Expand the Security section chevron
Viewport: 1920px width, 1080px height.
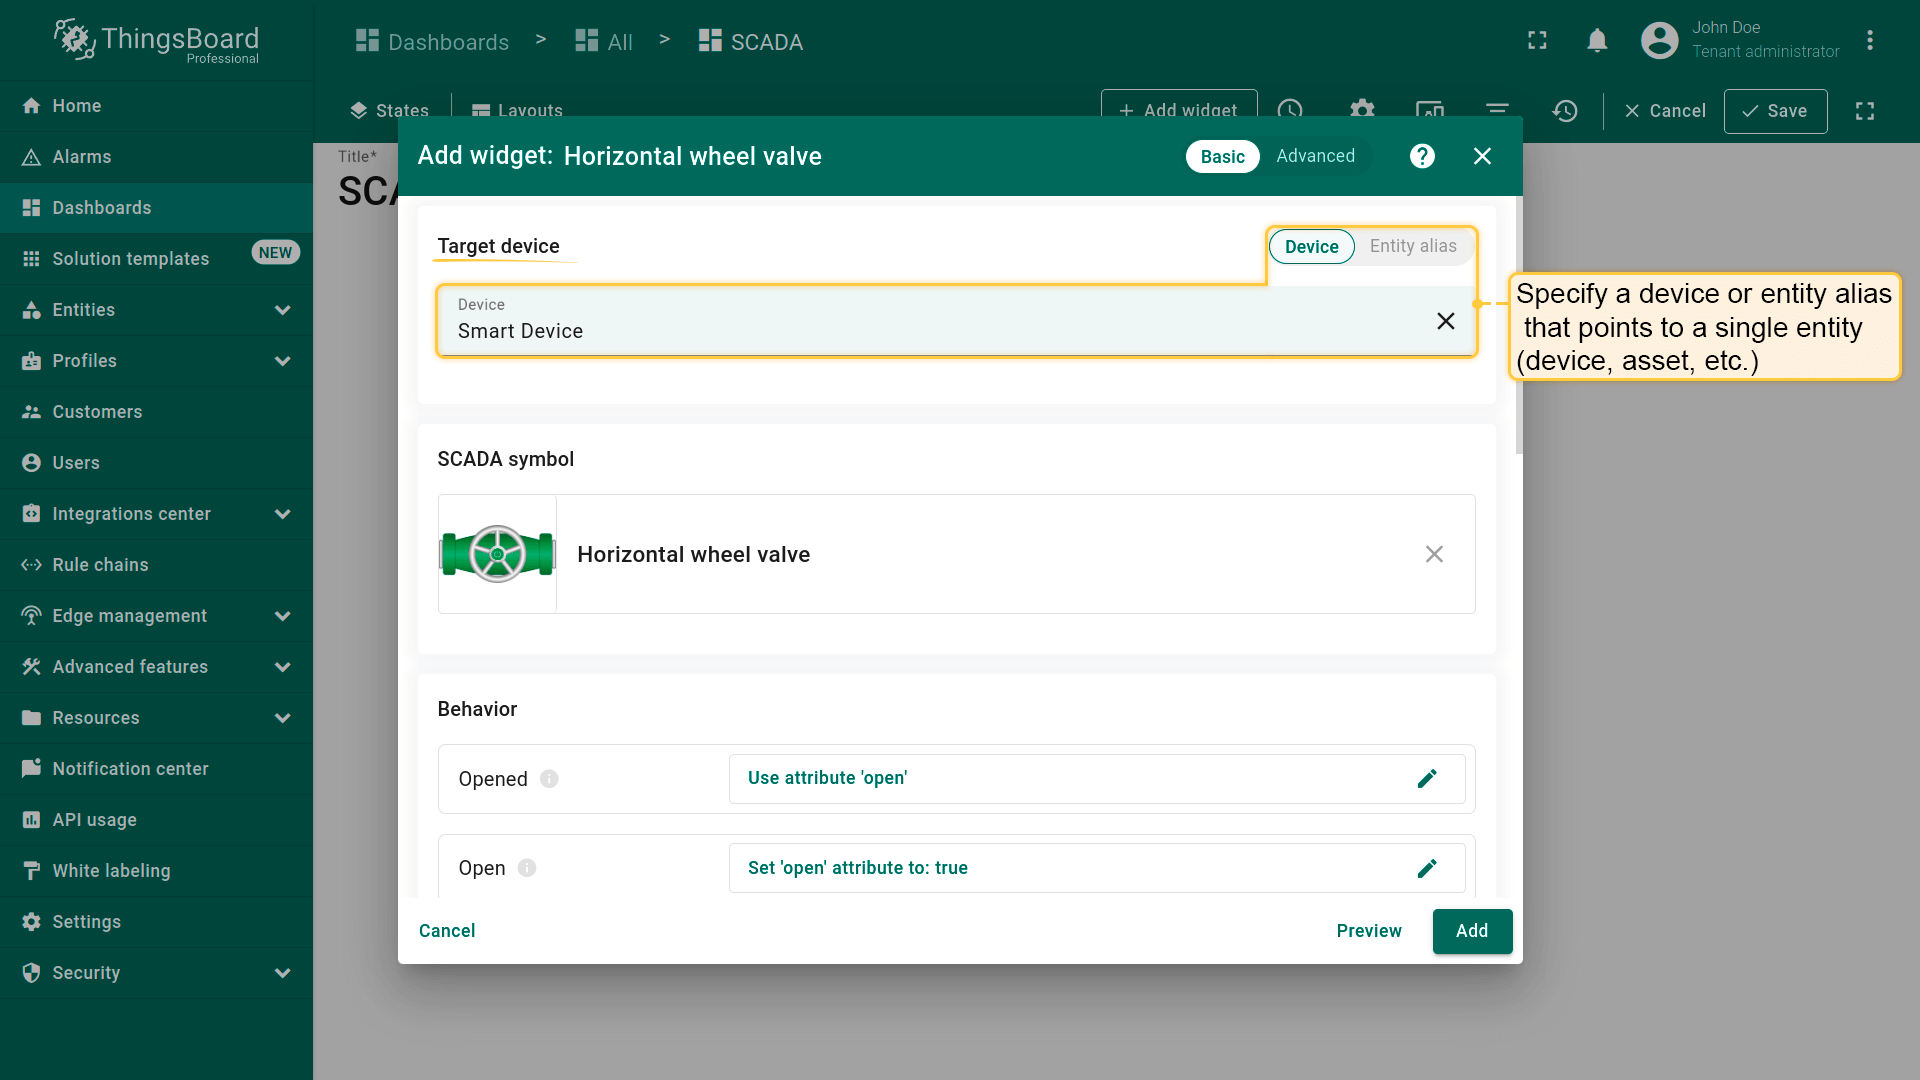[x=283, y=973]
